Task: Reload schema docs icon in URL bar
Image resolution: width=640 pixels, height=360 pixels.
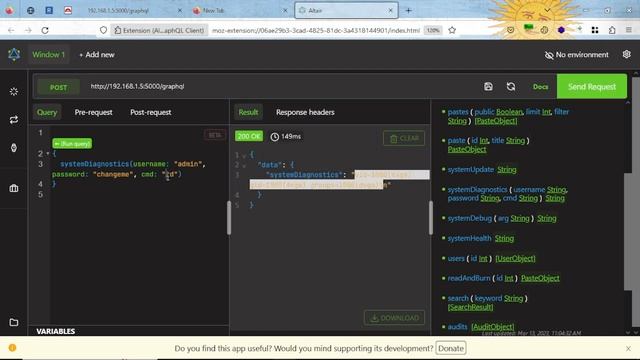Action: pos(511,87)
